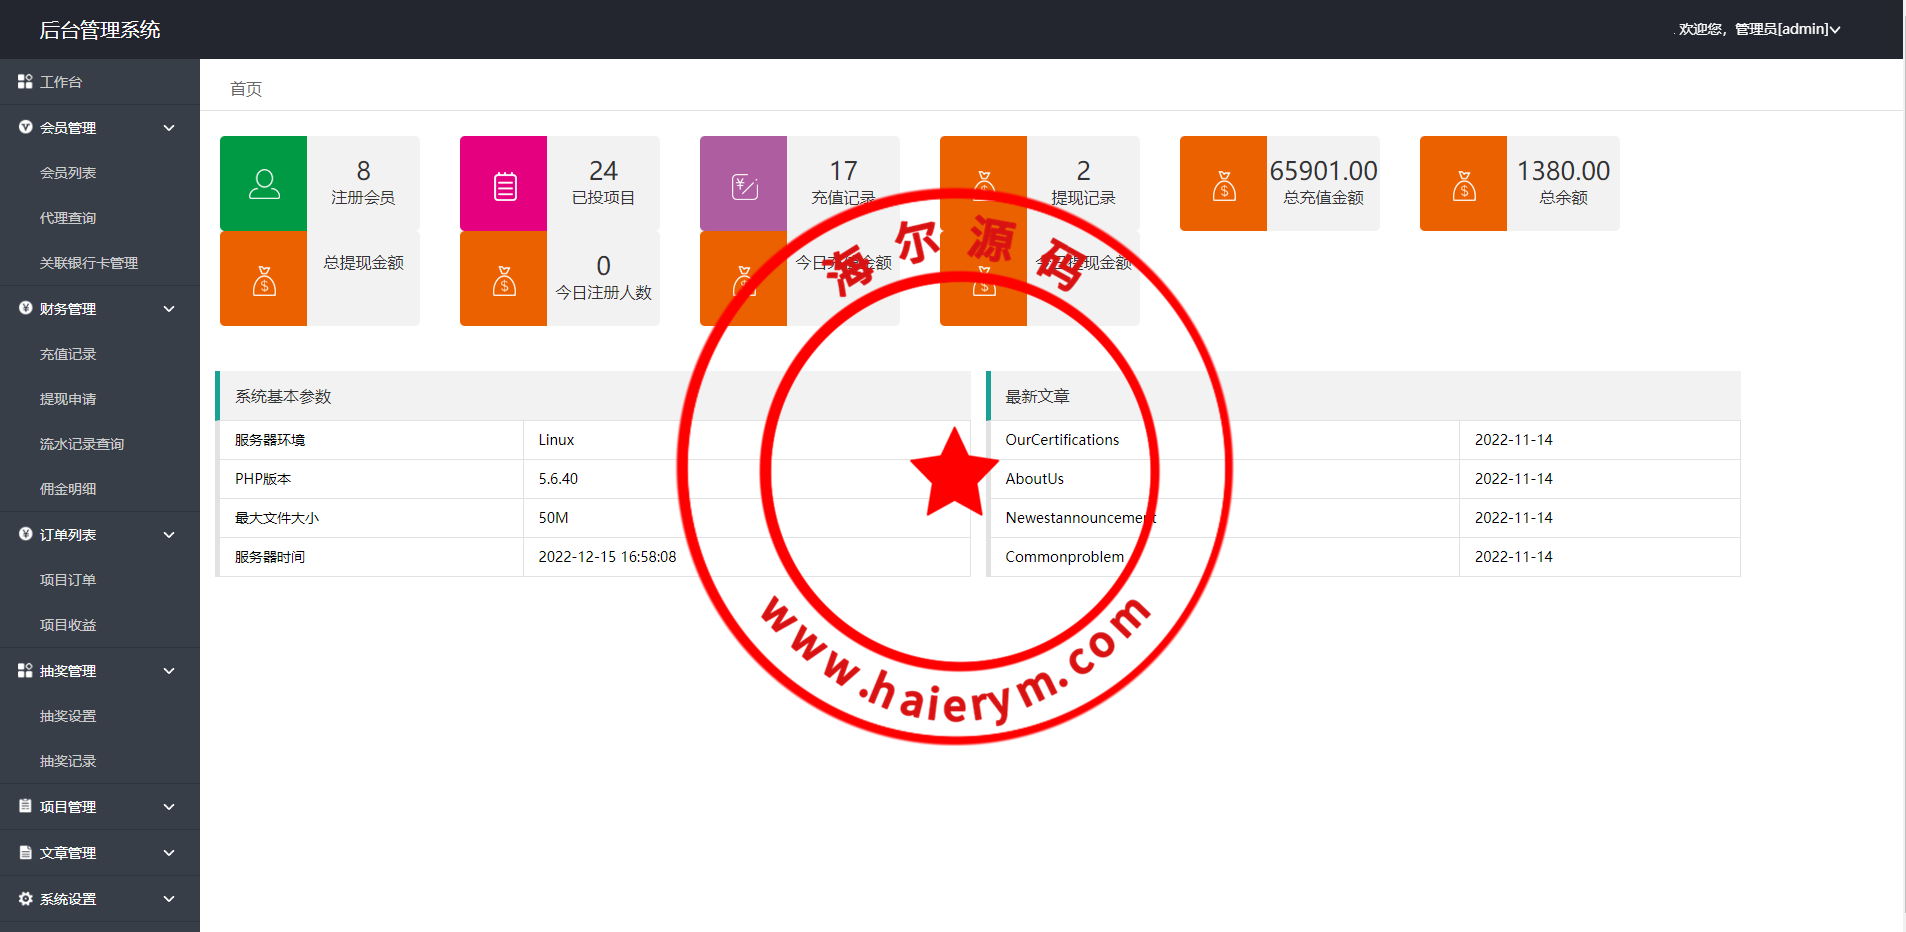Screen dimensions: 1906x932
Task: Open 充值记录 under finance management
Action: (68, 354)
